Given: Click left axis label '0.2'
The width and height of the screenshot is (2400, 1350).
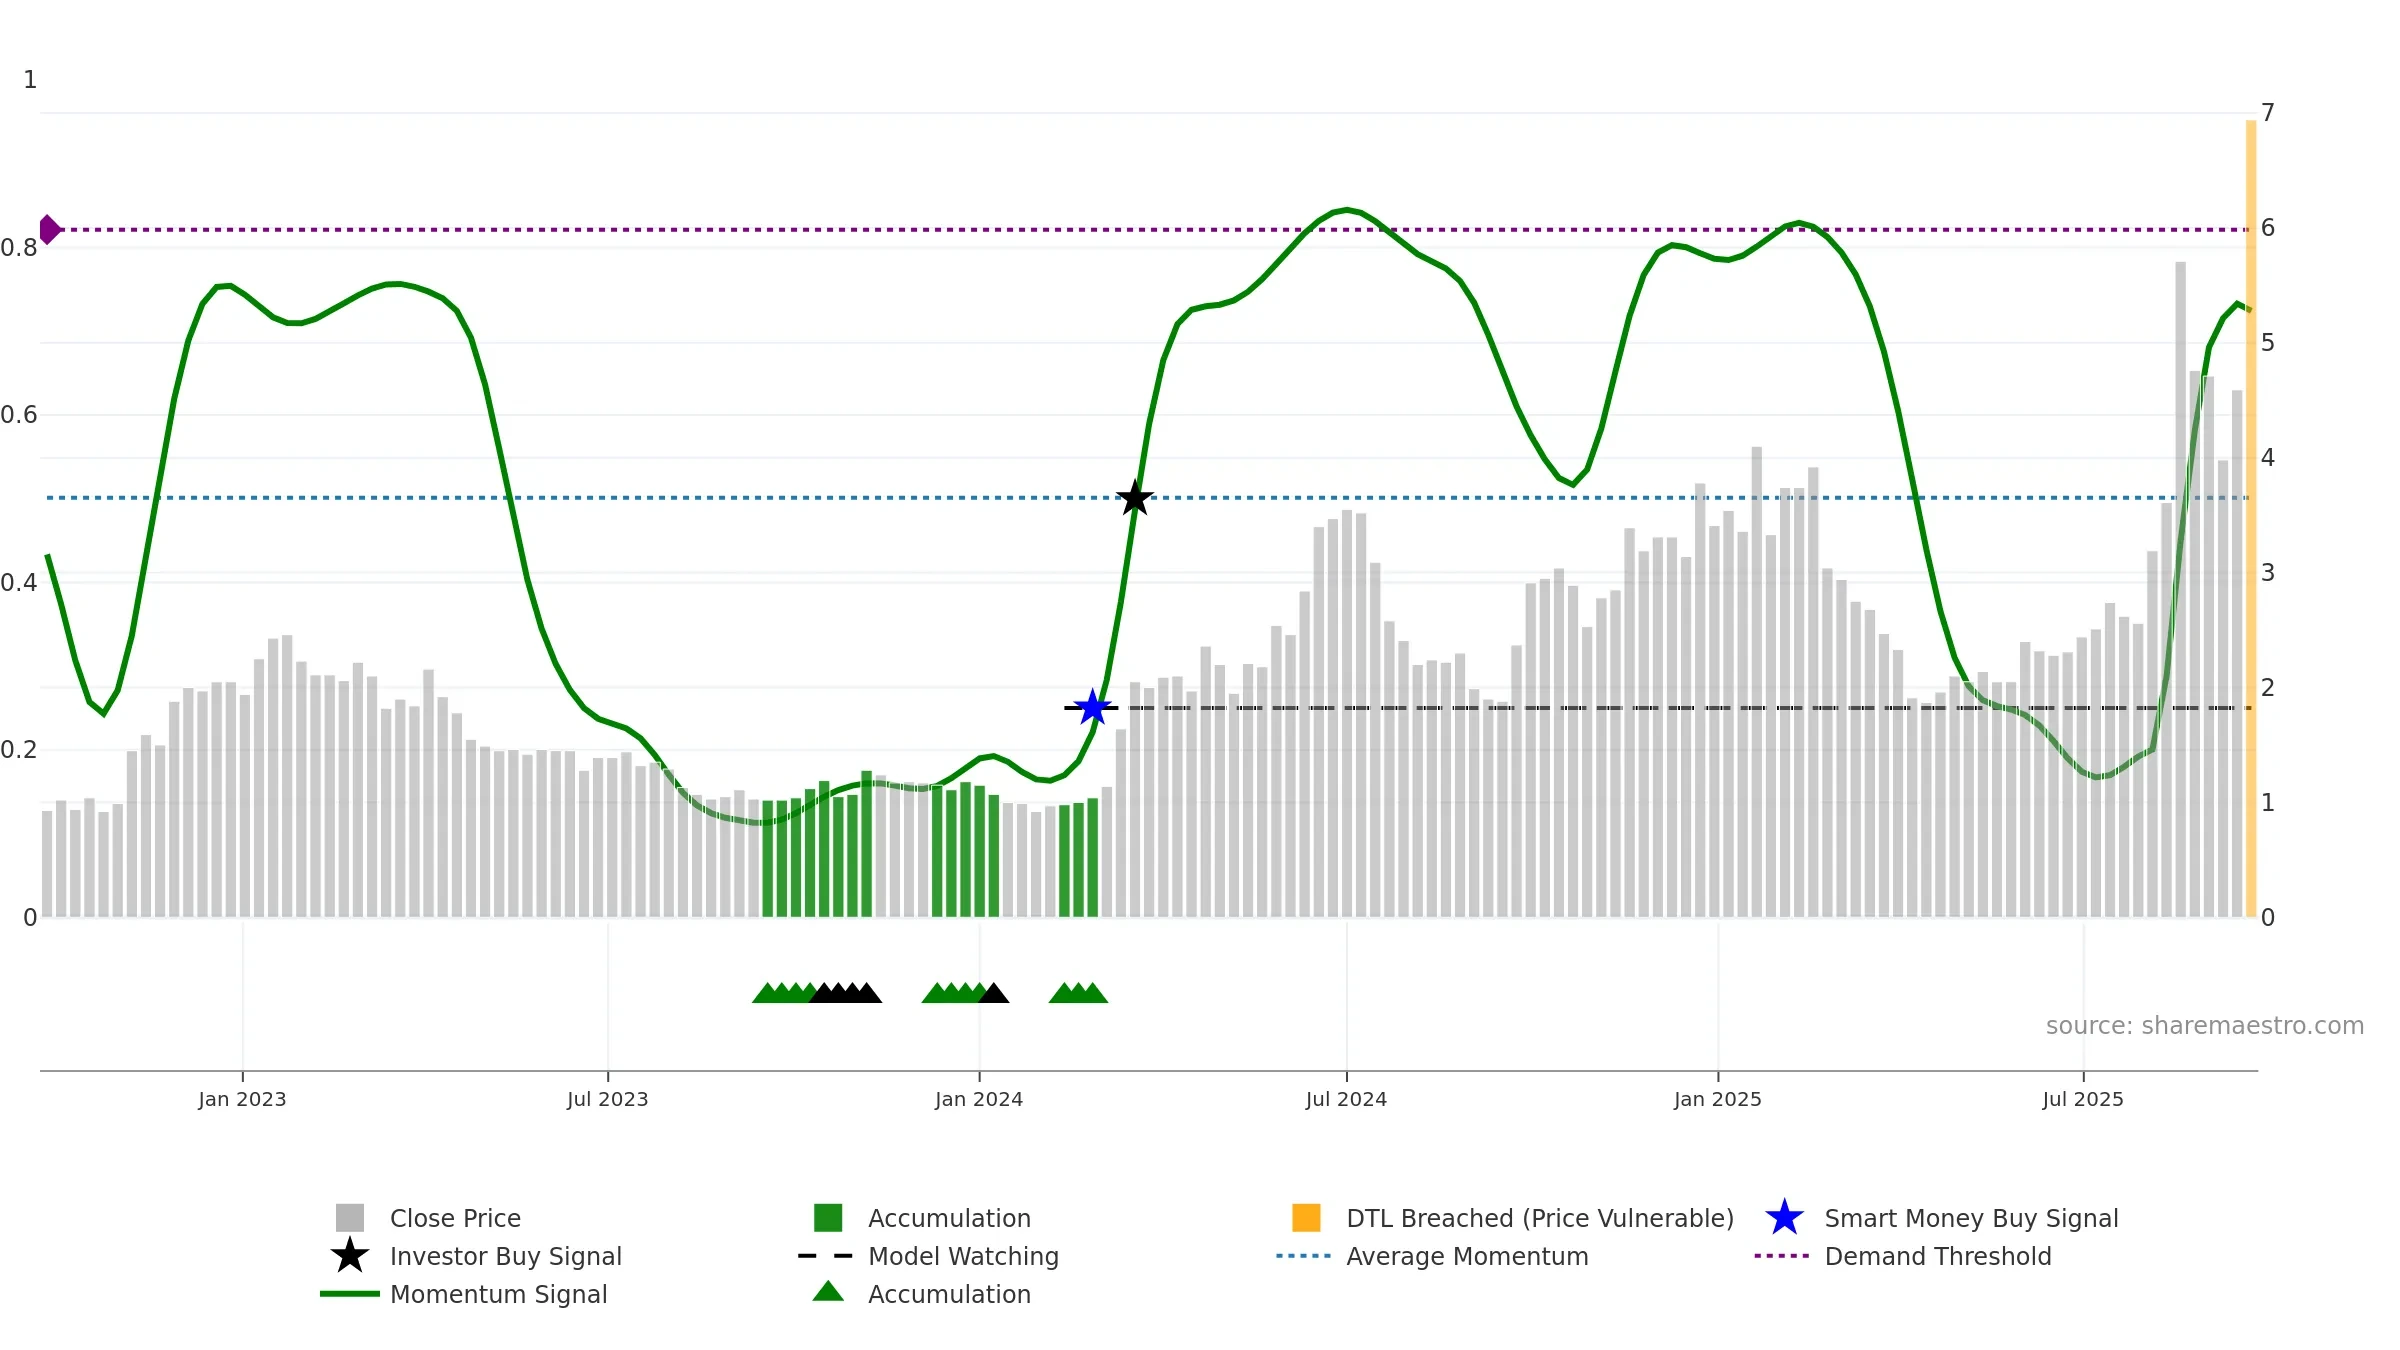Looking at the screenshot, I should pos(19,750).
